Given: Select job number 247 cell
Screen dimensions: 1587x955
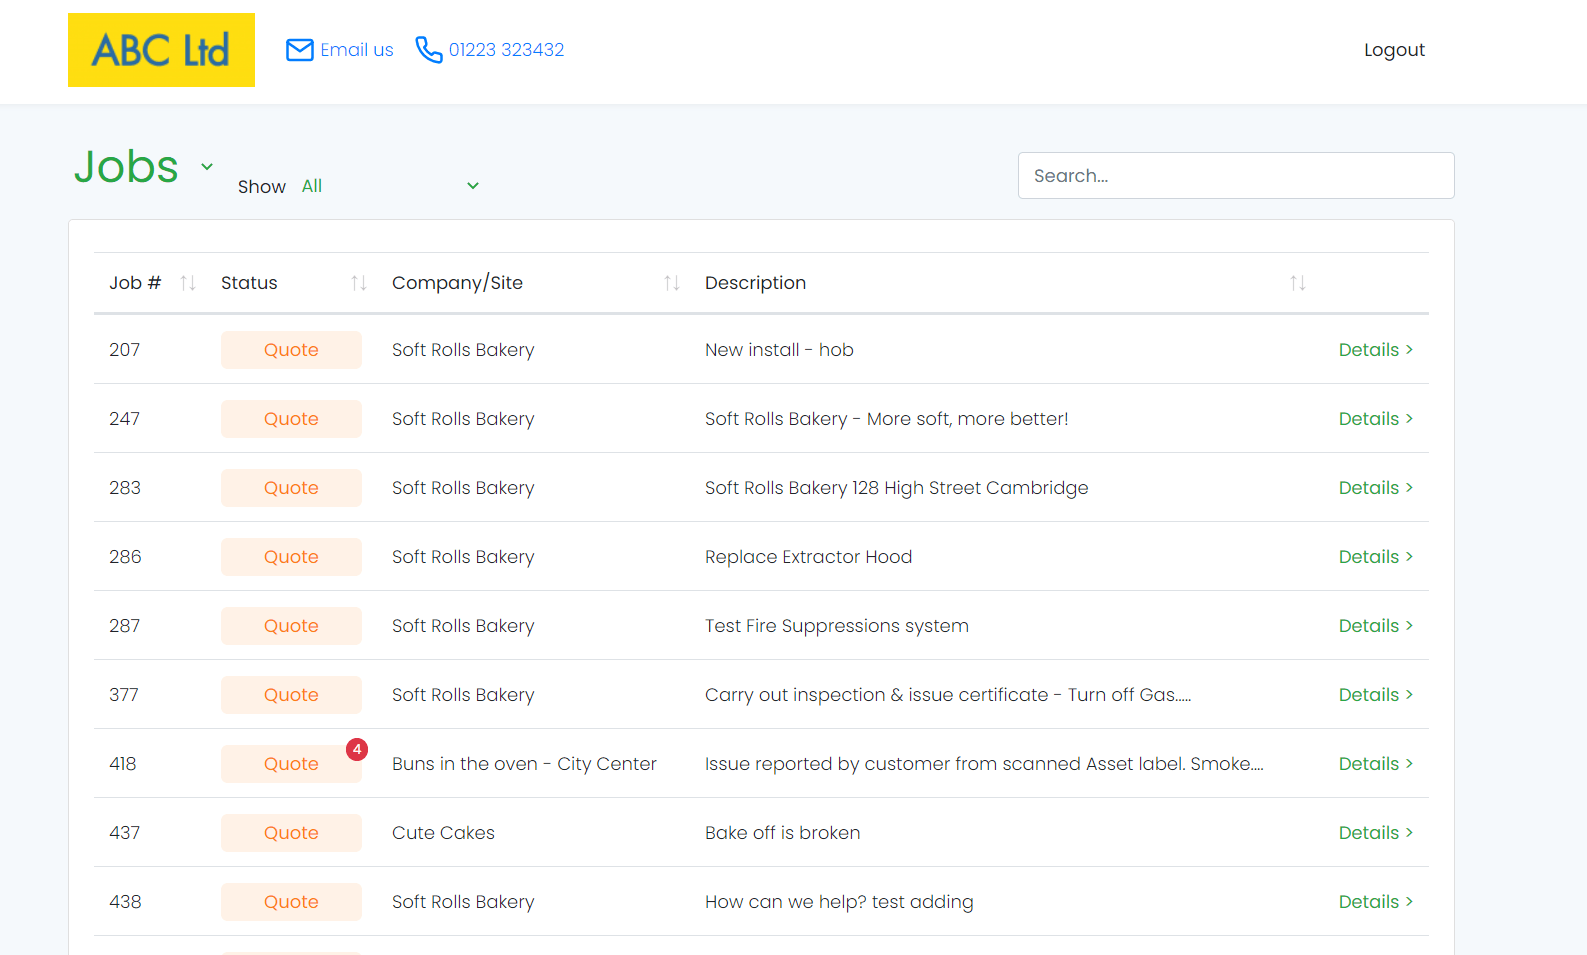Looking at the screenshot, I should tap(125, 419).
